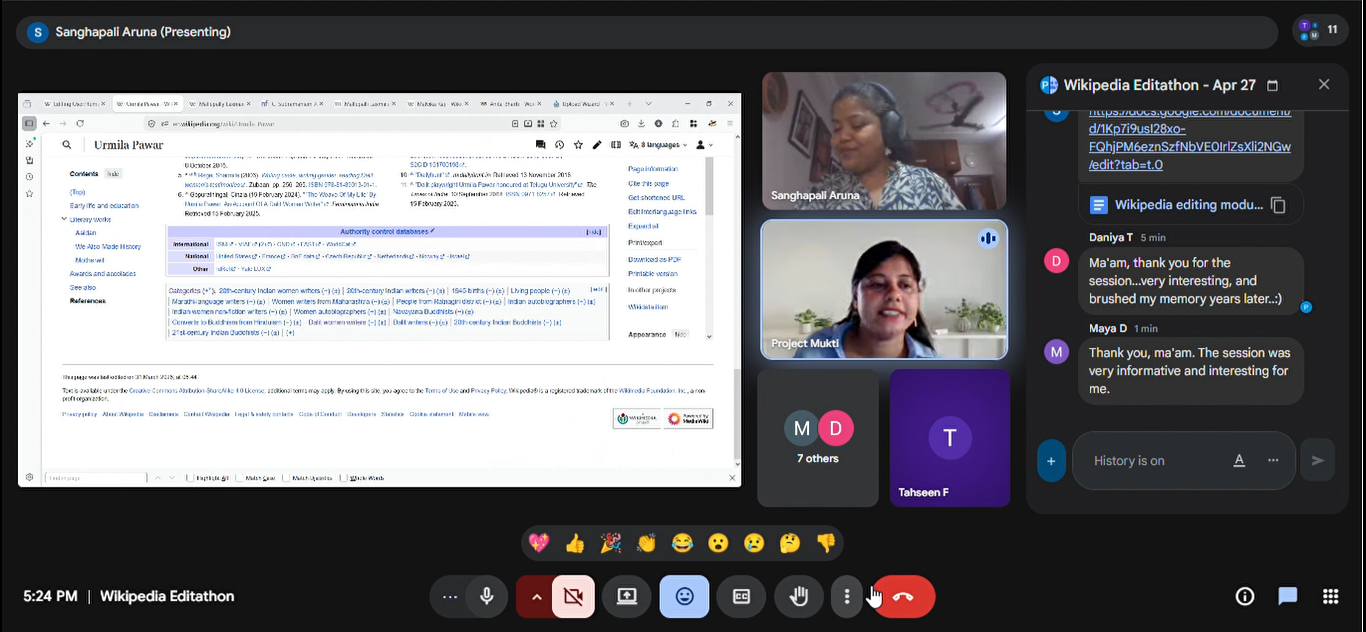
Task: Switch to the Urmila Pawar browser tab
Action: click(x=146, y=103)
